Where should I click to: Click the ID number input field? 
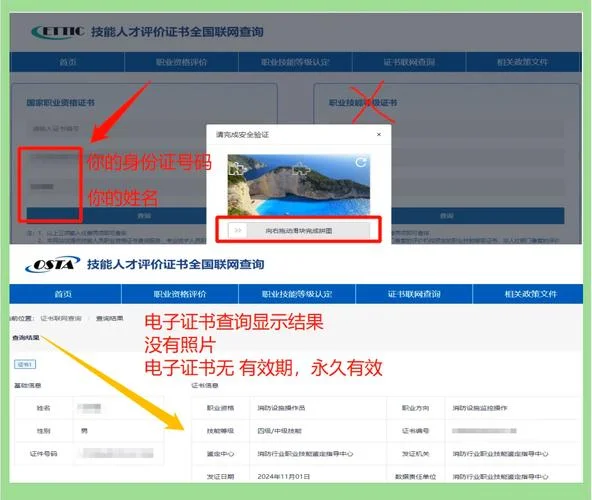tap(115, 157)
